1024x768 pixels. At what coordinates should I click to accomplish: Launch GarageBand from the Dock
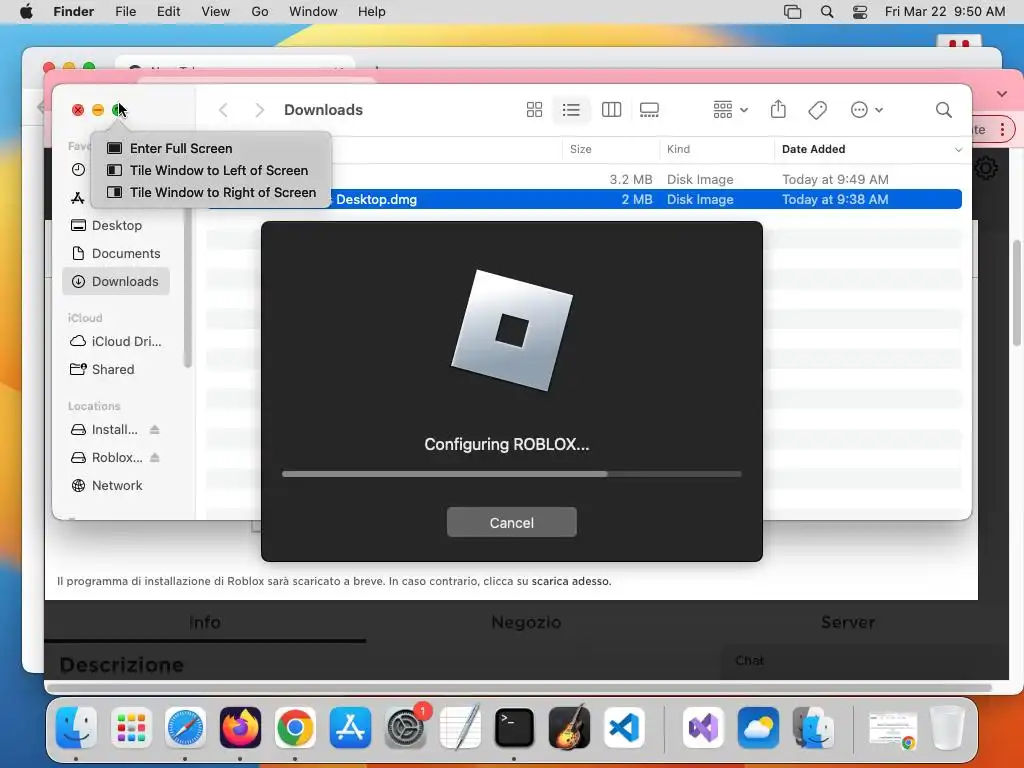coord(569,728)
